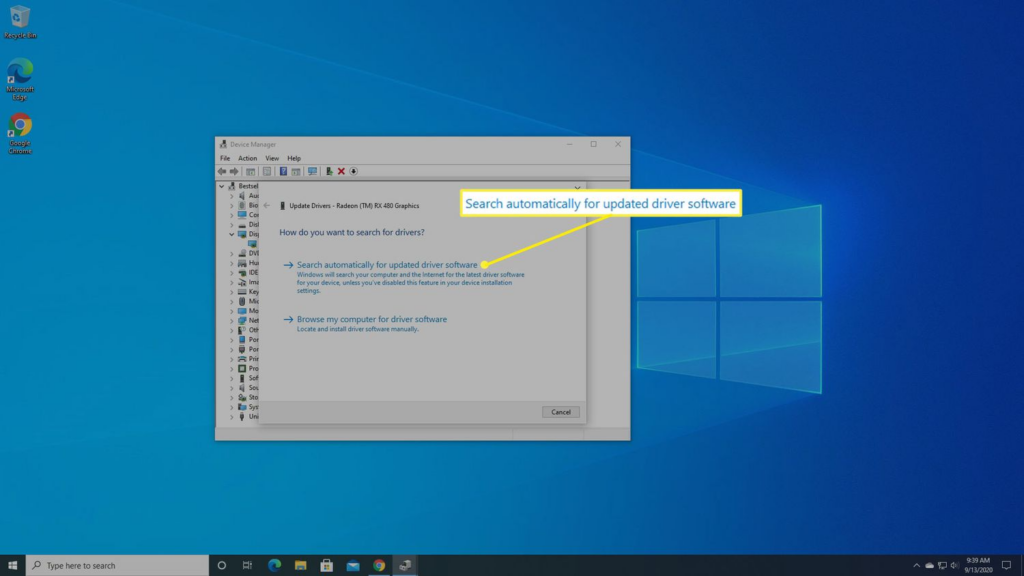Click the network icon in system tray

point(942,566)
